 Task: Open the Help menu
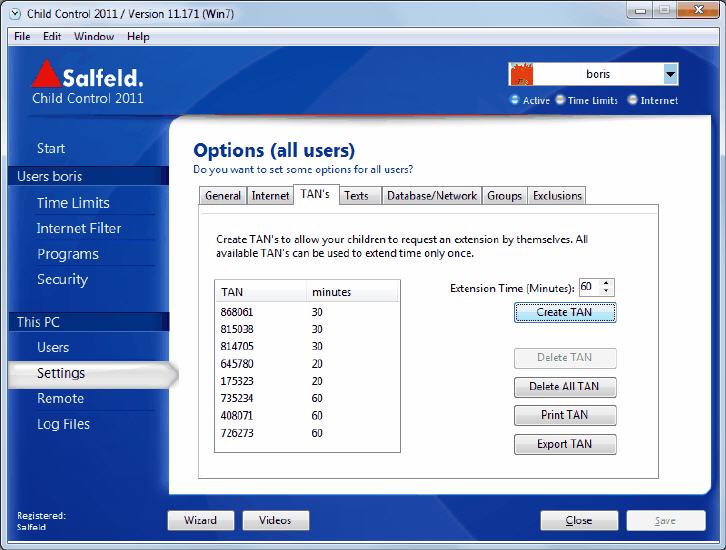[138, 37]
